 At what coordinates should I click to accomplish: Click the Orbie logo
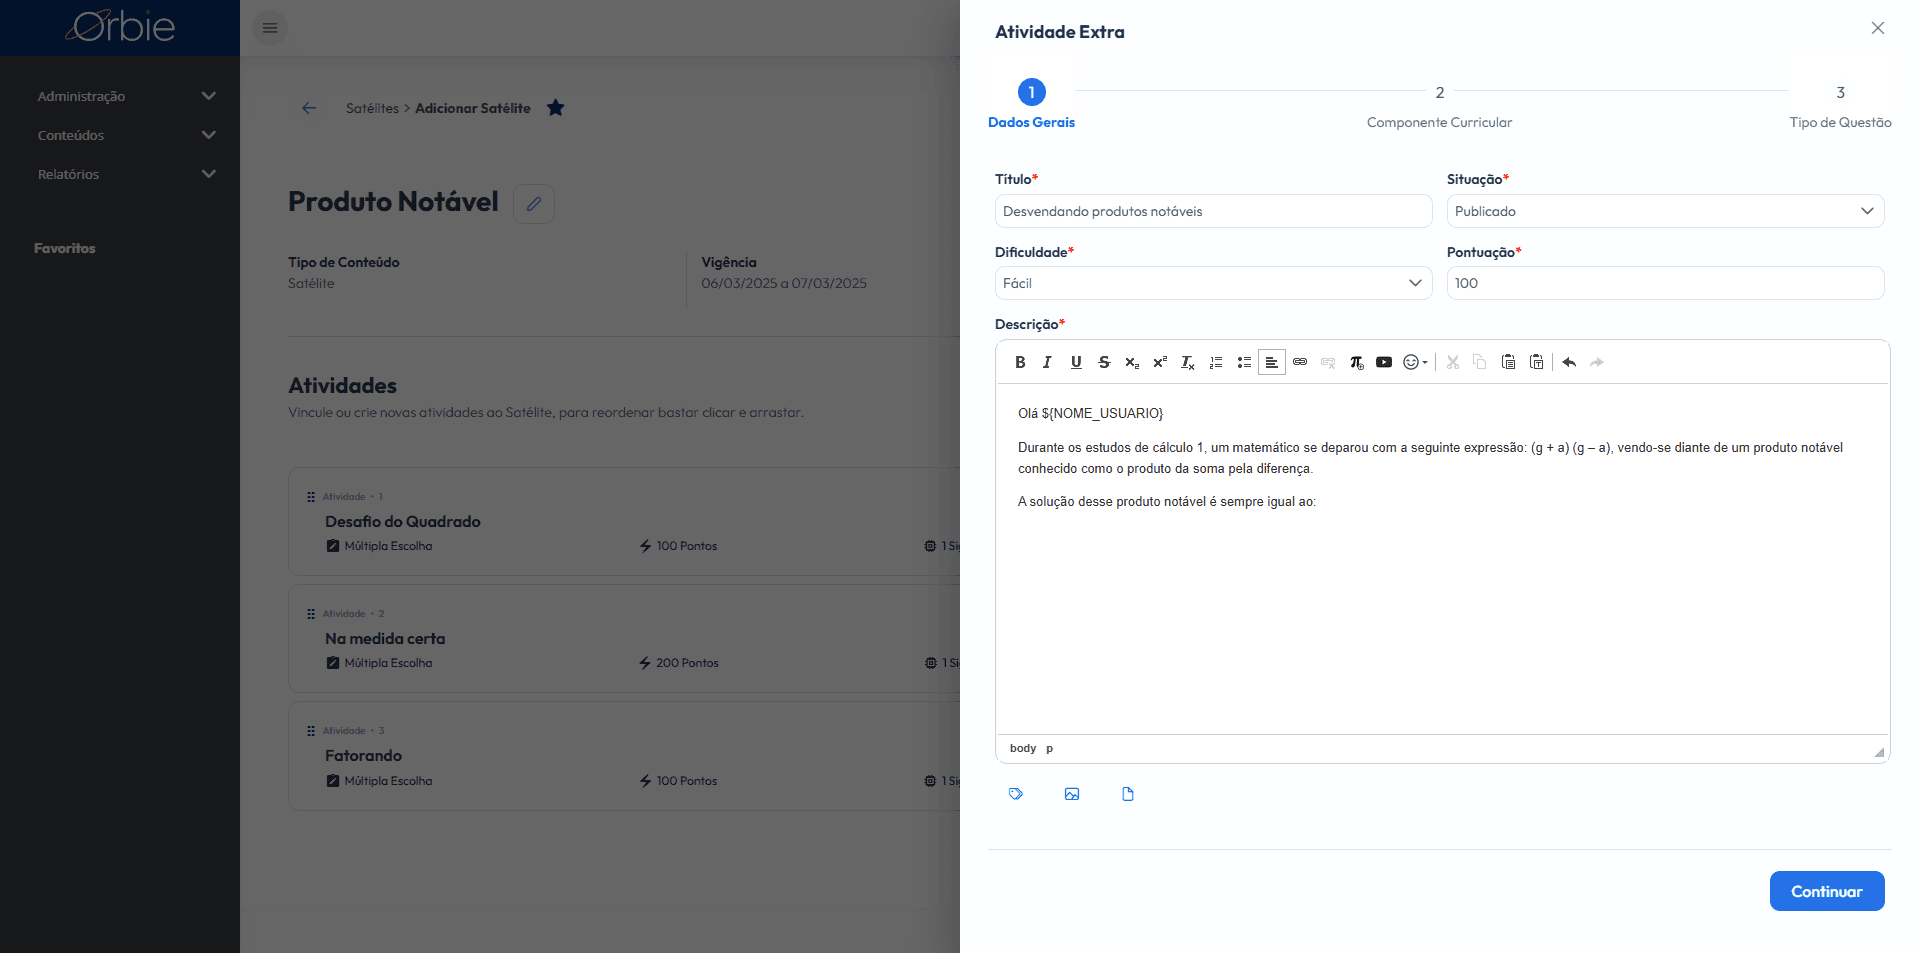point(120,27)
